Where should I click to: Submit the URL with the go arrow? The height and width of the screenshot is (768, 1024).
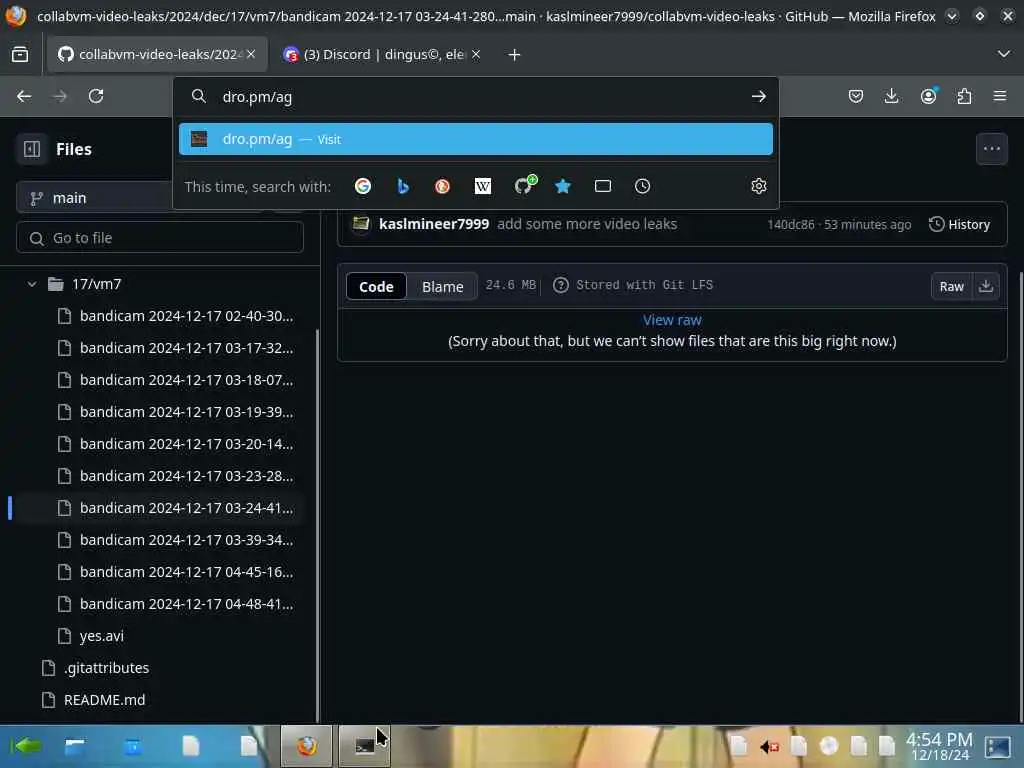pyautogui.click(x=758, y=97)
